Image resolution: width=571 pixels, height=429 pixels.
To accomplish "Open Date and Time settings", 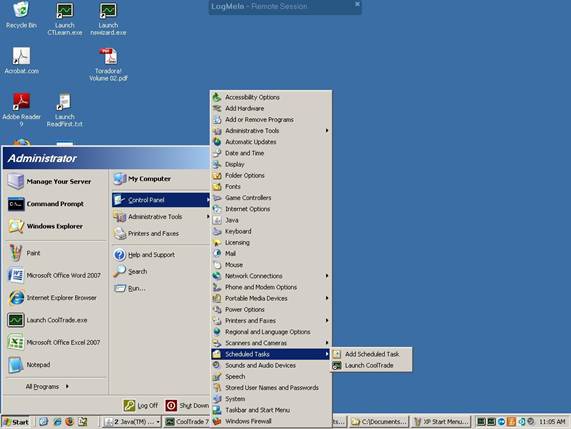I will point(271,153).
